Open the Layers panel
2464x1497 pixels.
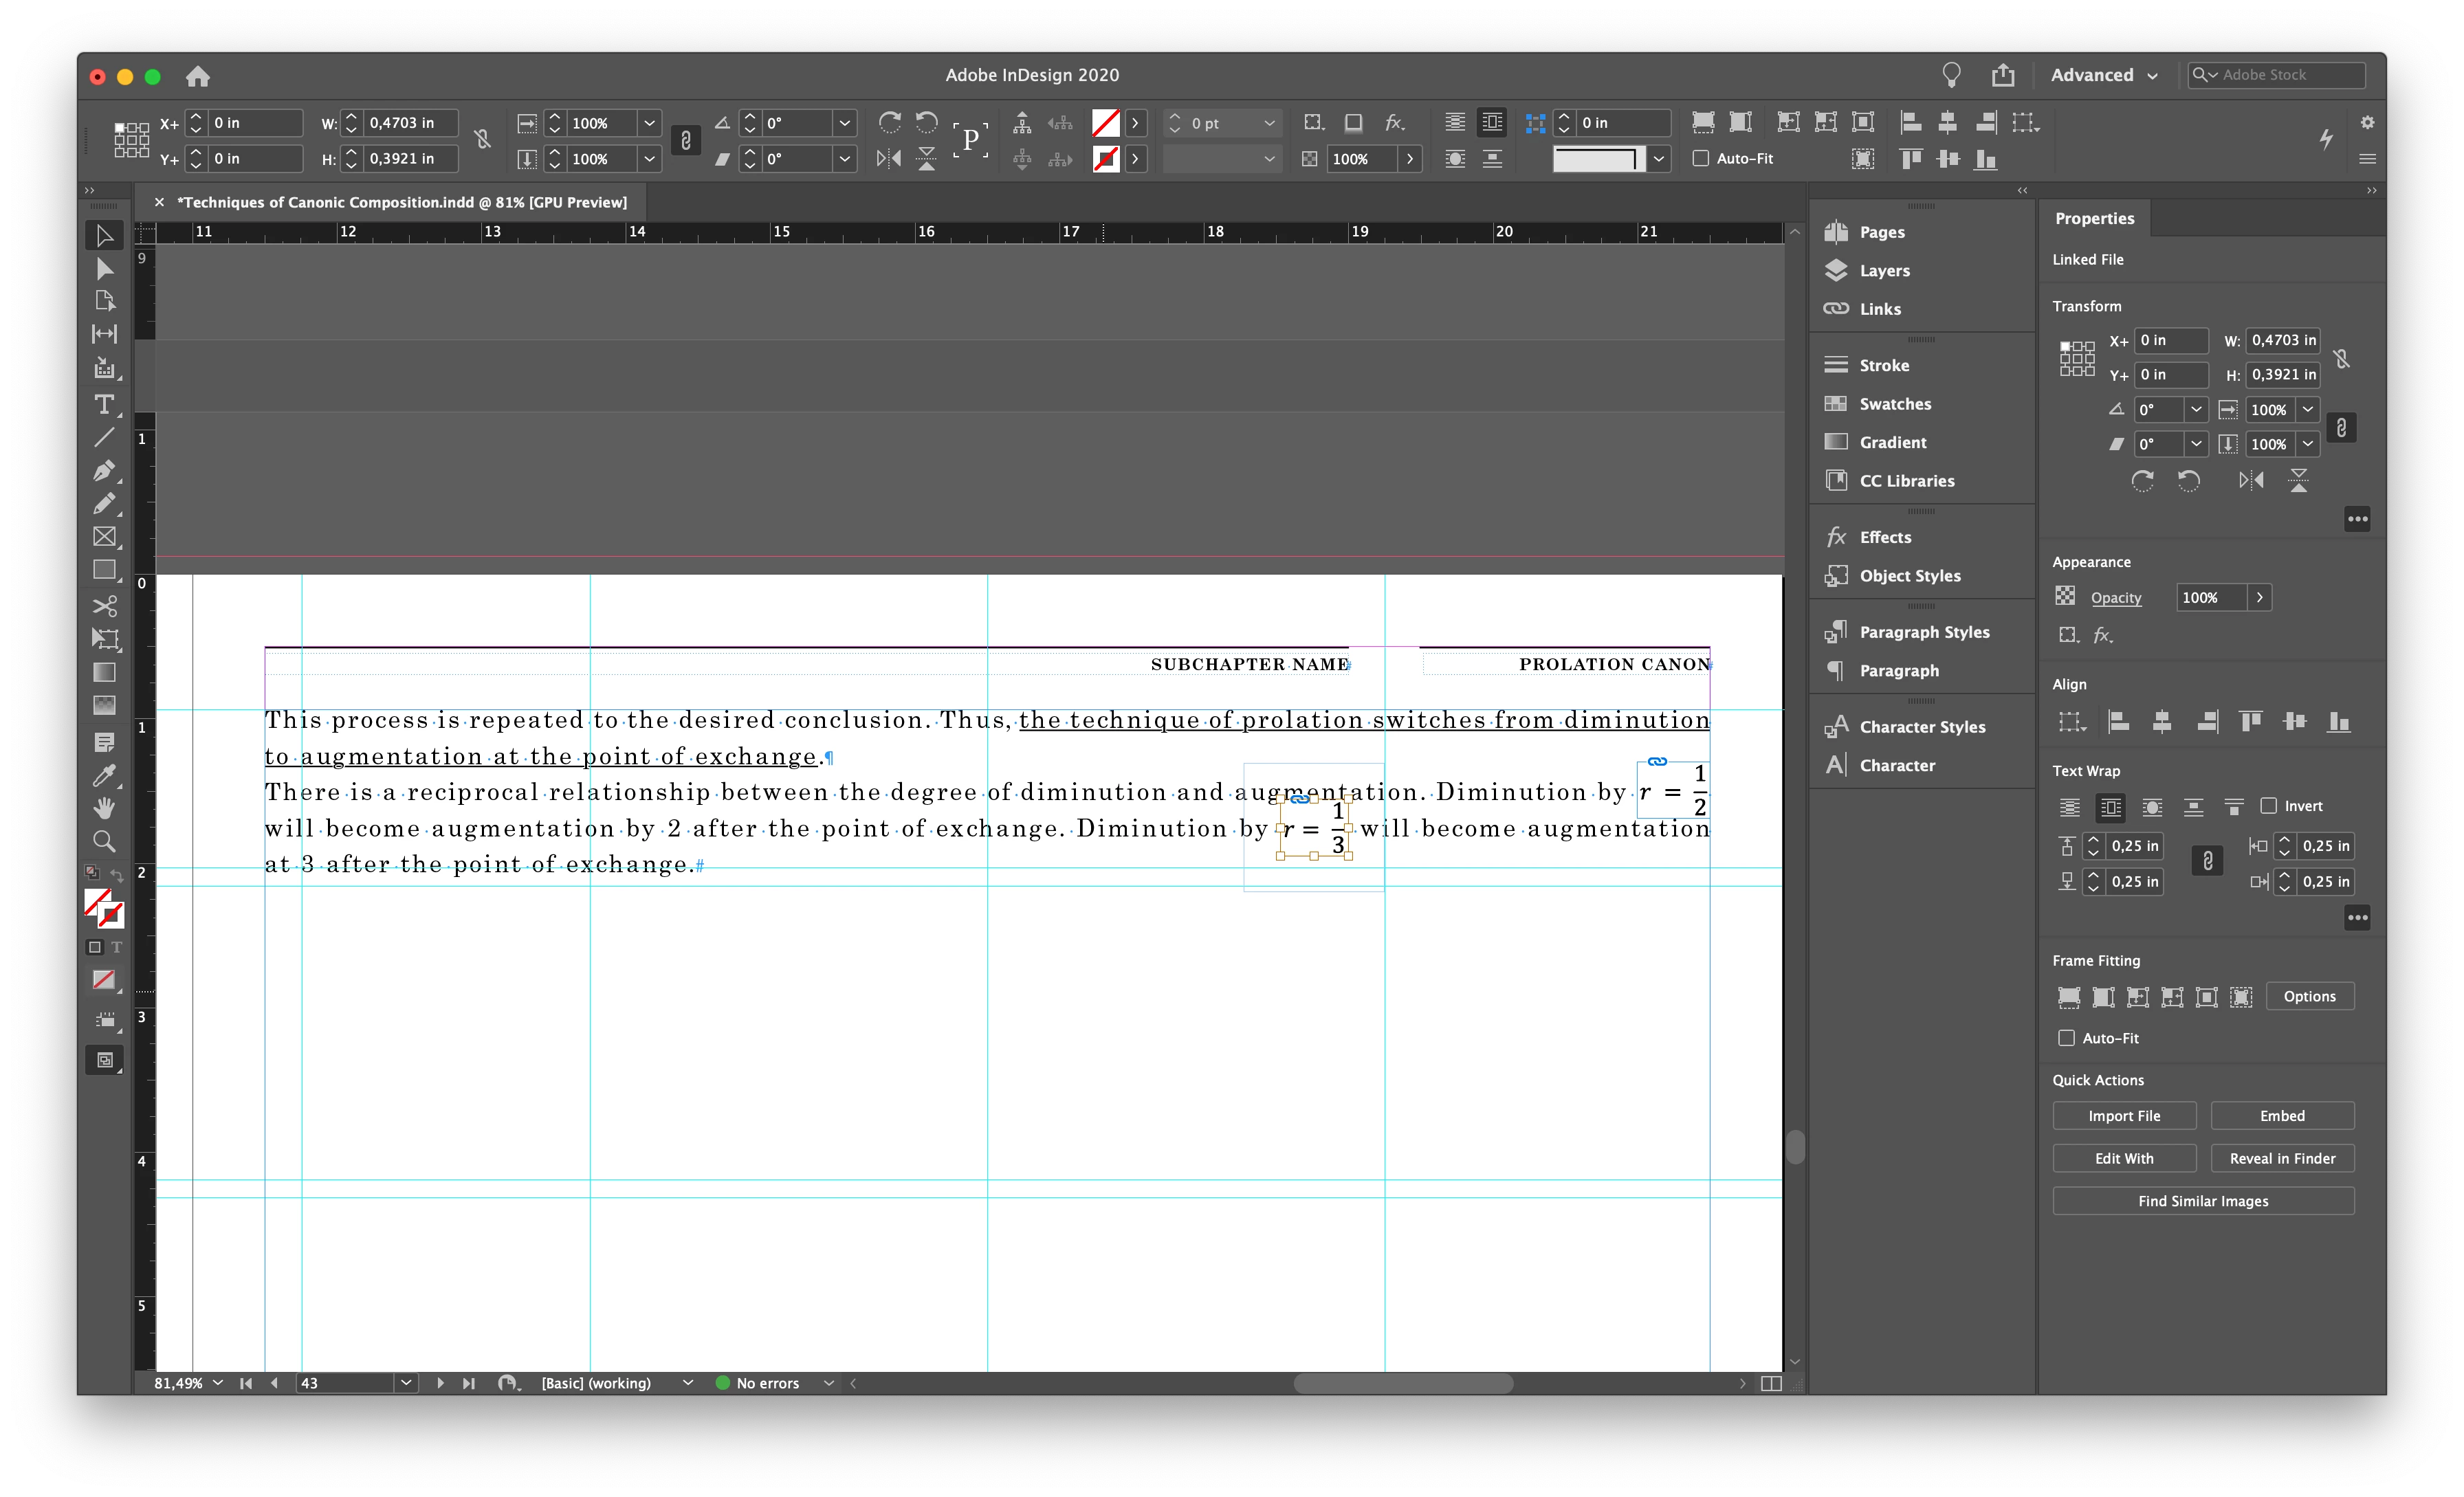[x=1884, y=270]
